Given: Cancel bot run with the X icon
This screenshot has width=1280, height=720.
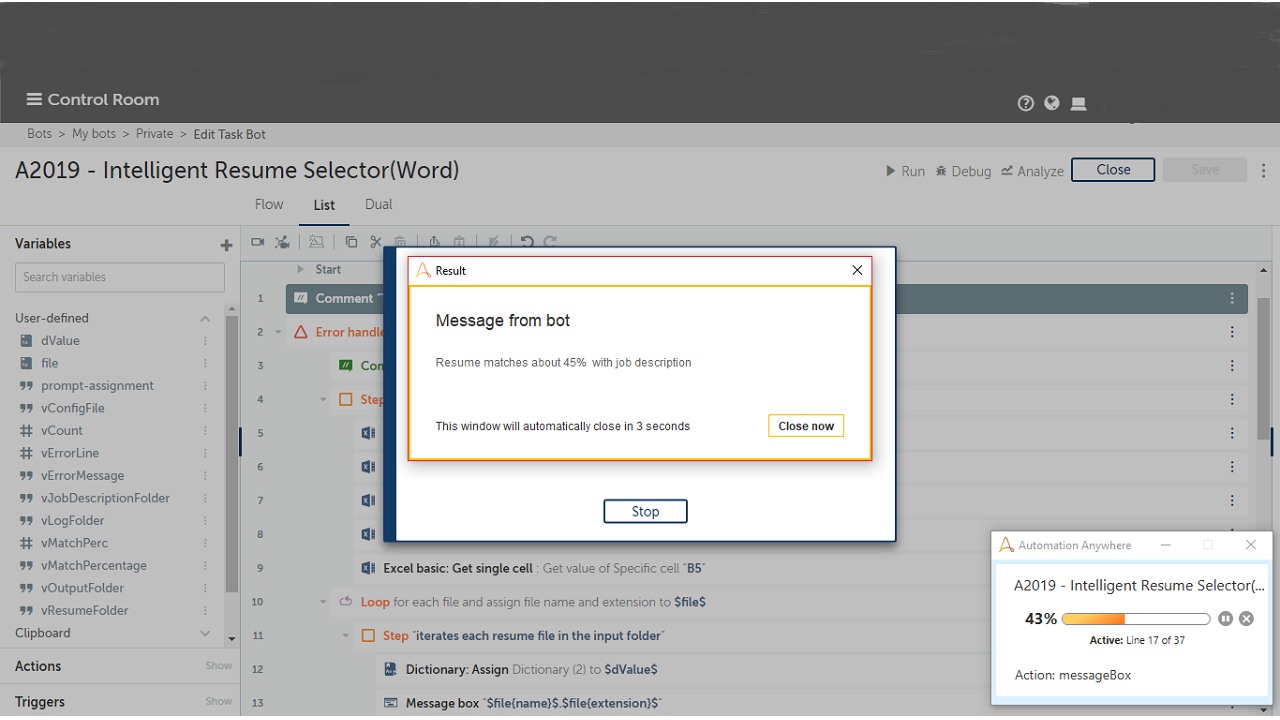Looking at the screenshot, I should tap(1246, 619).
